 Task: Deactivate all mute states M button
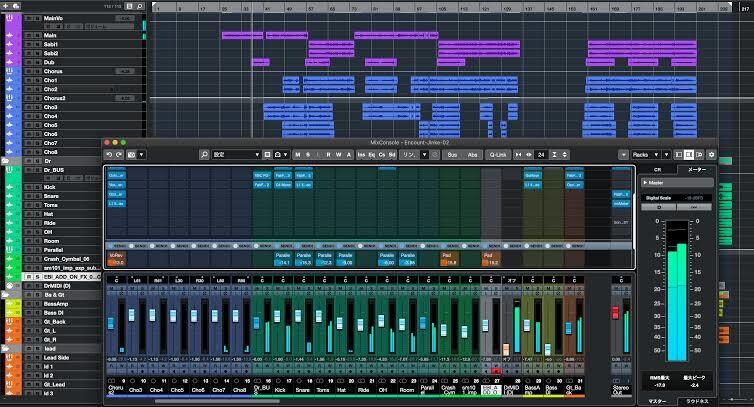coord(298,154)
